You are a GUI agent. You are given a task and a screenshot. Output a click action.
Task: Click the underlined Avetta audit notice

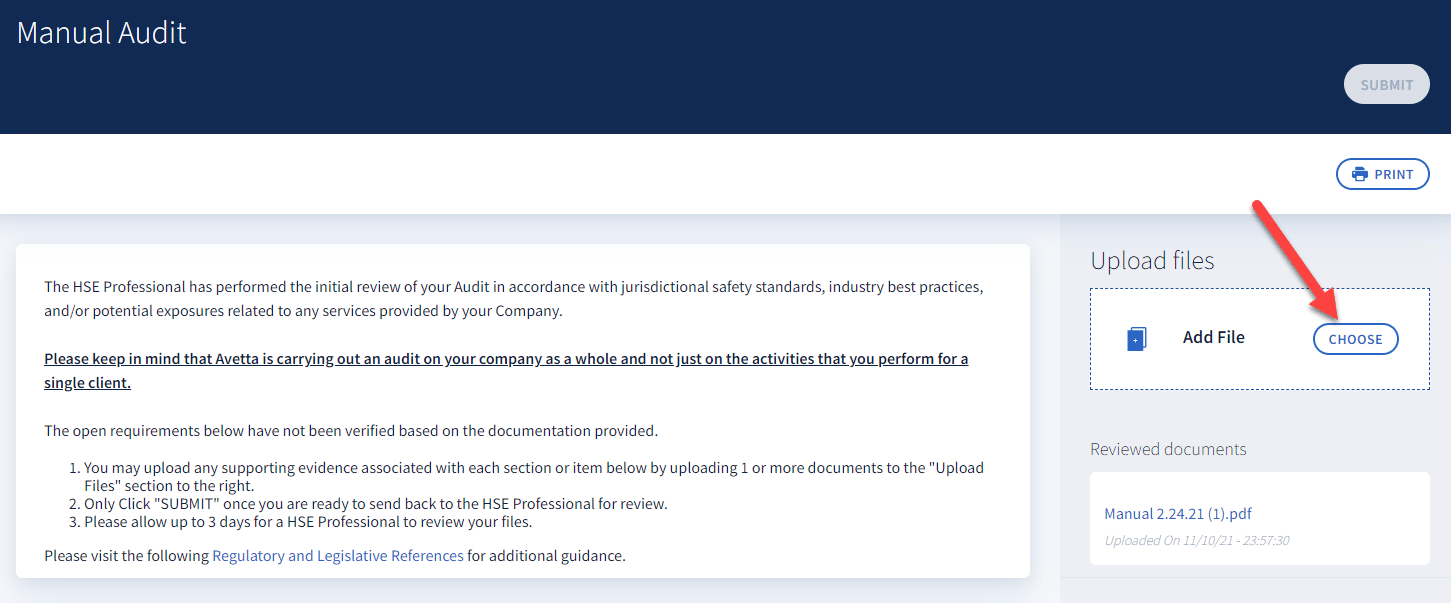coord(506,370)
